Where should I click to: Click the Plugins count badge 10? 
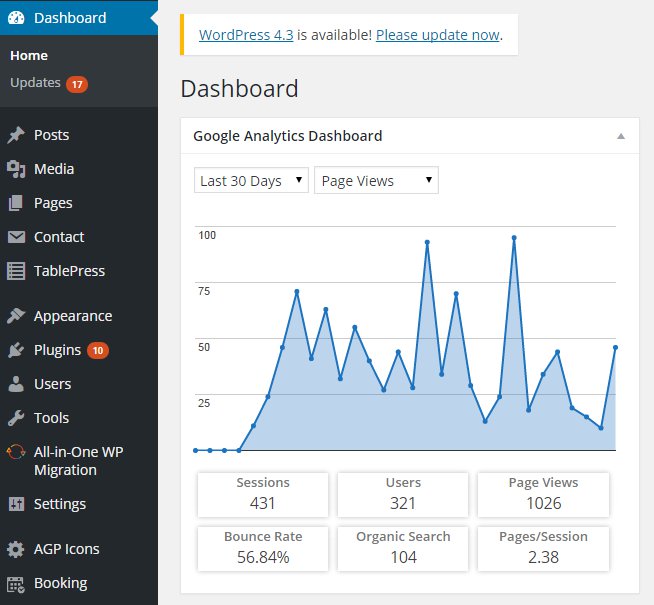(98, 351)
